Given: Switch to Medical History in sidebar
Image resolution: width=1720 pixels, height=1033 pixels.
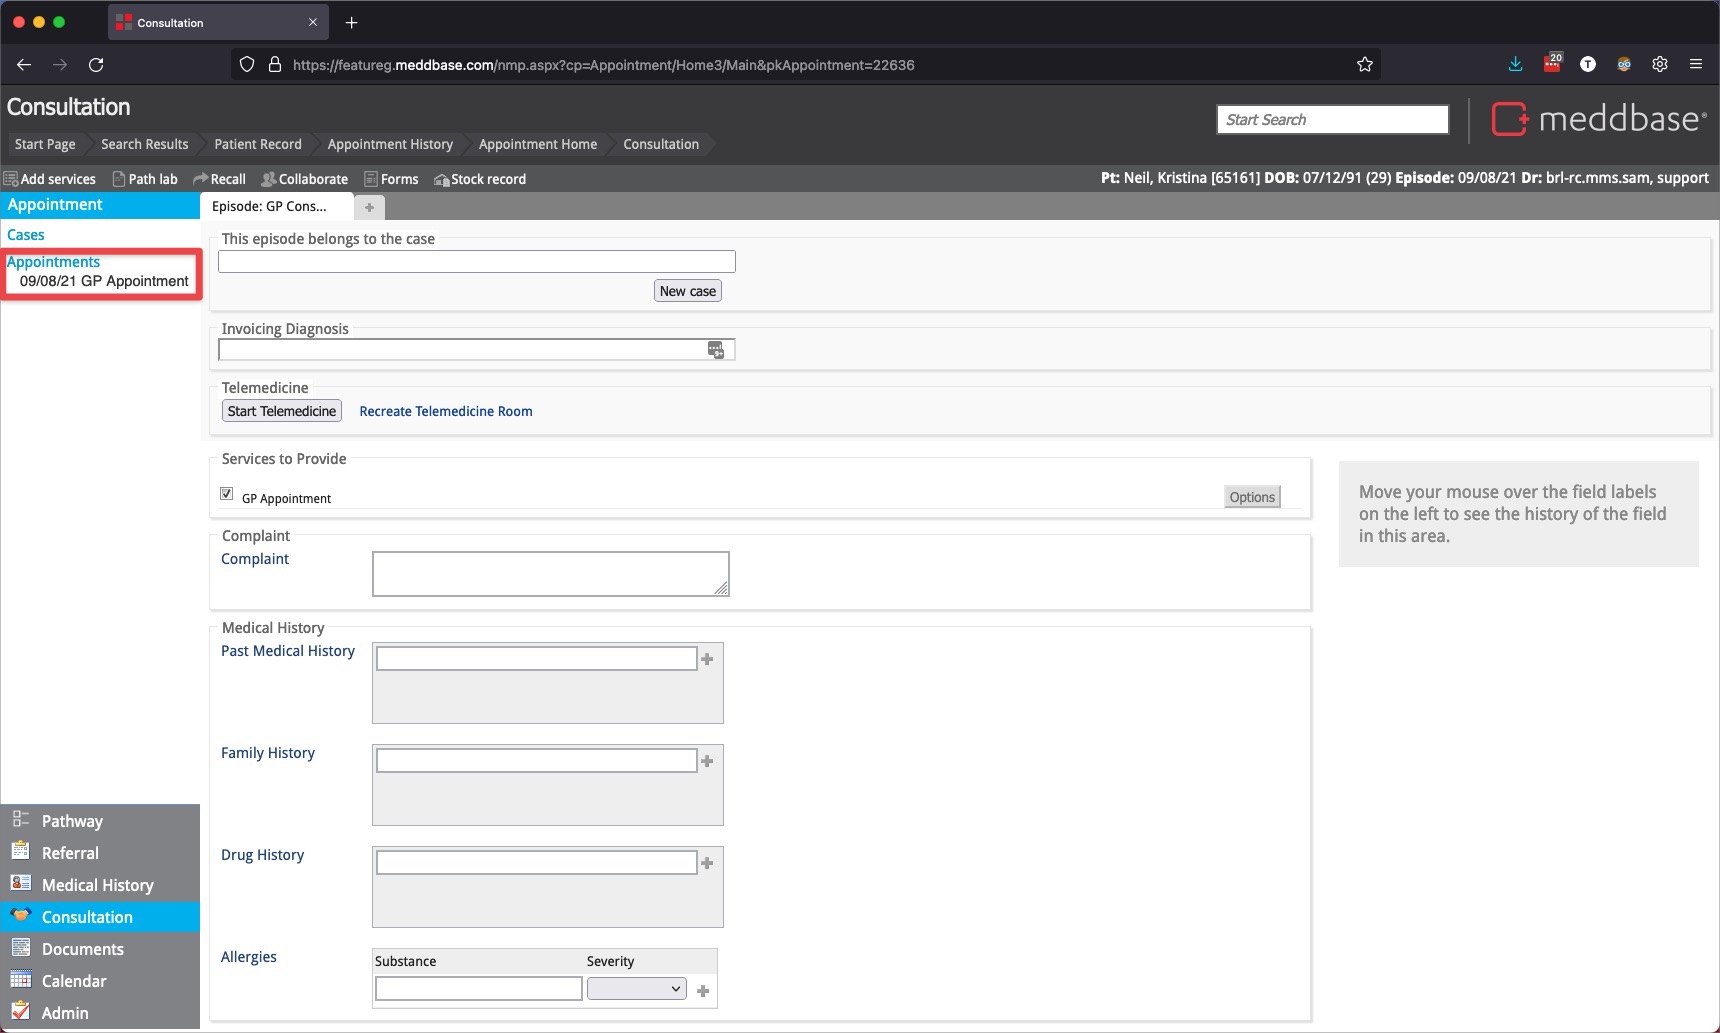Looking at the screenshot, I should [97, 885].
